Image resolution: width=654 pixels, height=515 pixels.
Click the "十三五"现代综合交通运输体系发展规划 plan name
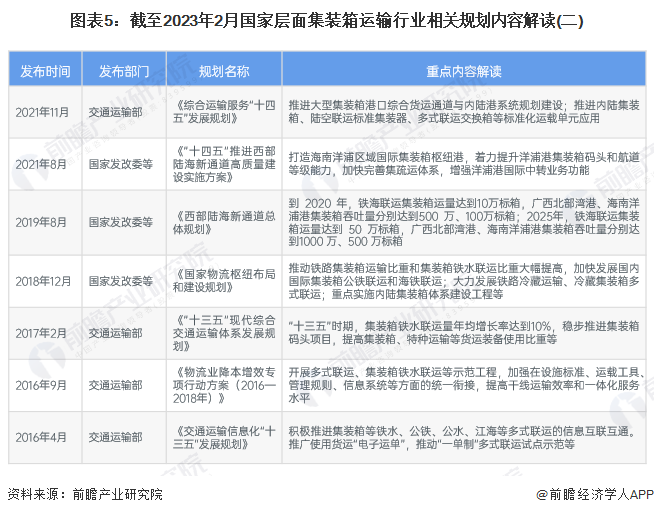pos(224,333)
